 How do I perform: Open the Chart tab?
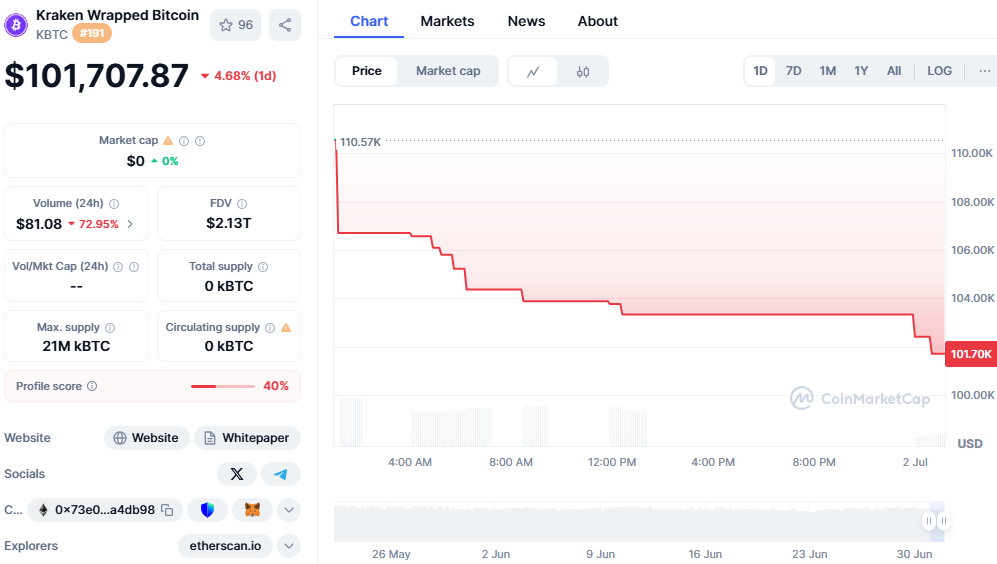point(369,21)
